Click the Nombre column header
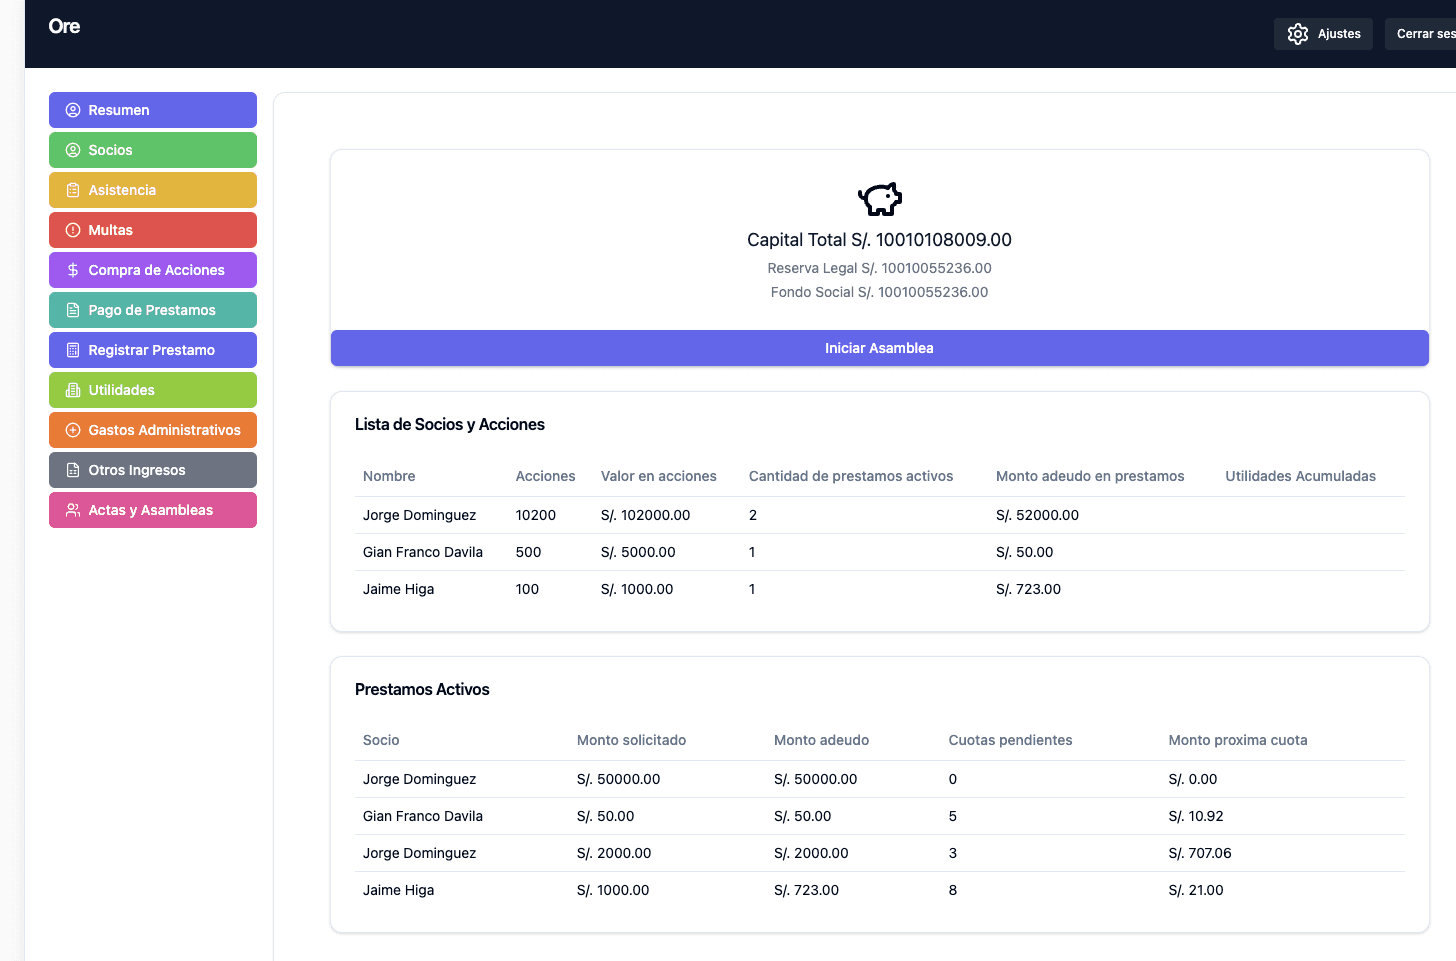Image resolution: width=1456 pixels, height=961 pixels. click(x=389, y=476)
